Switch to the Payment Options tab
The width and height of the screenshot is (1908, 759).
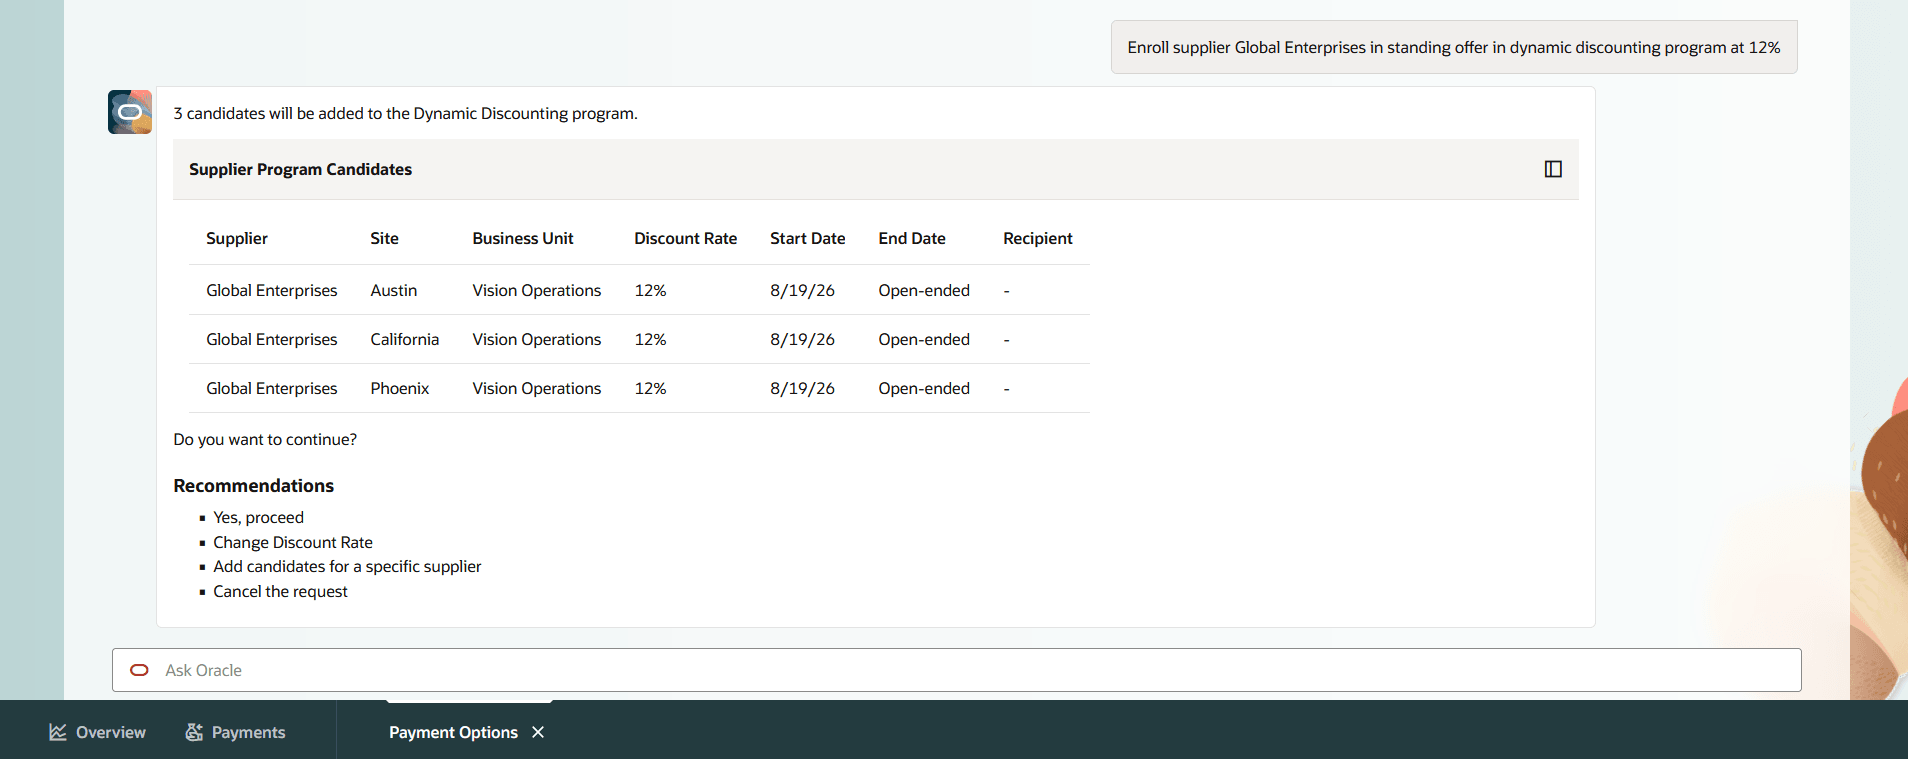(x=453, y=732)
